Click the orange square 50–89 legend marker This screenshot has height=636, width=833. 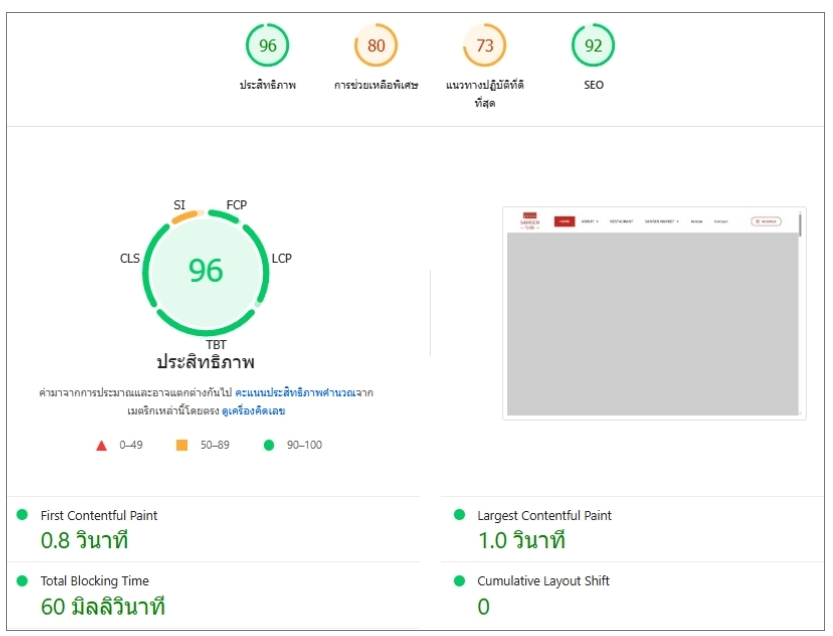point(182,445)
